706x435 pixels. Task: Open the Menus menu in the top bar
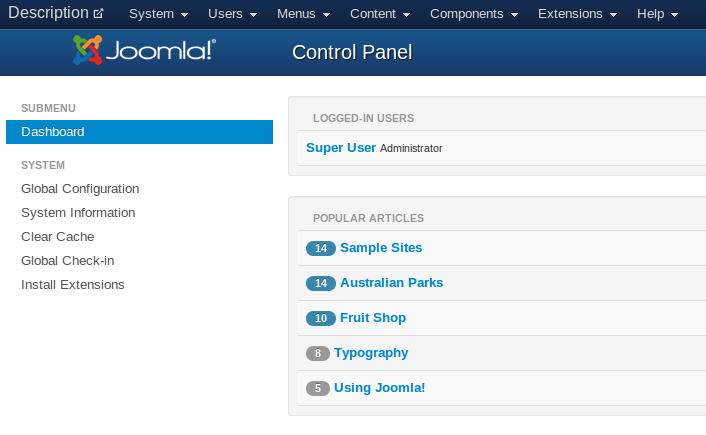303,14
